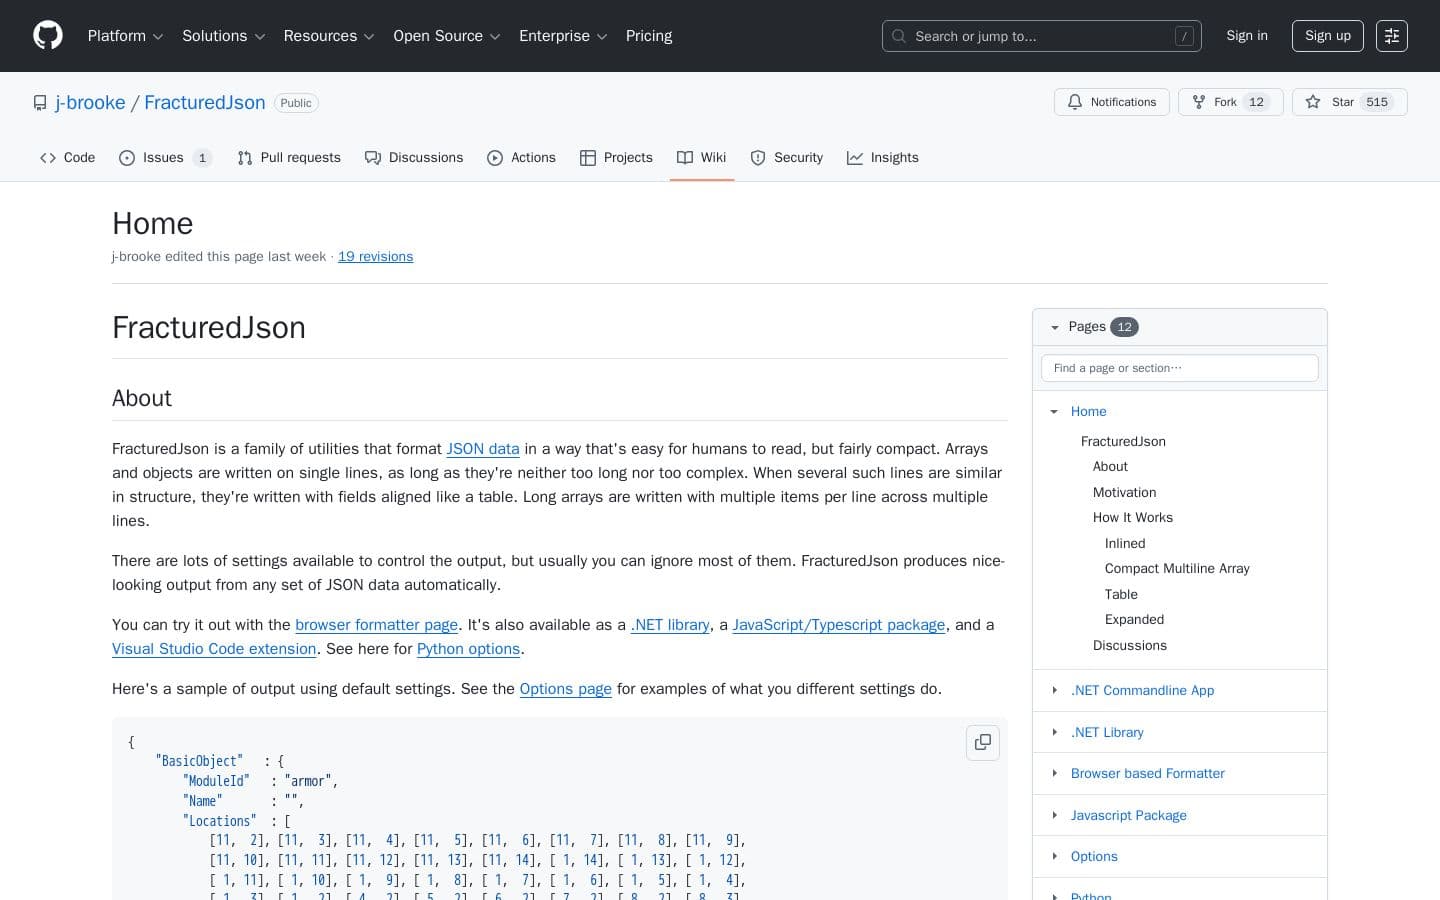Open Home in the pages sidebar
This screenshot has height=900, width=1440.
[x=1089, y=412]
